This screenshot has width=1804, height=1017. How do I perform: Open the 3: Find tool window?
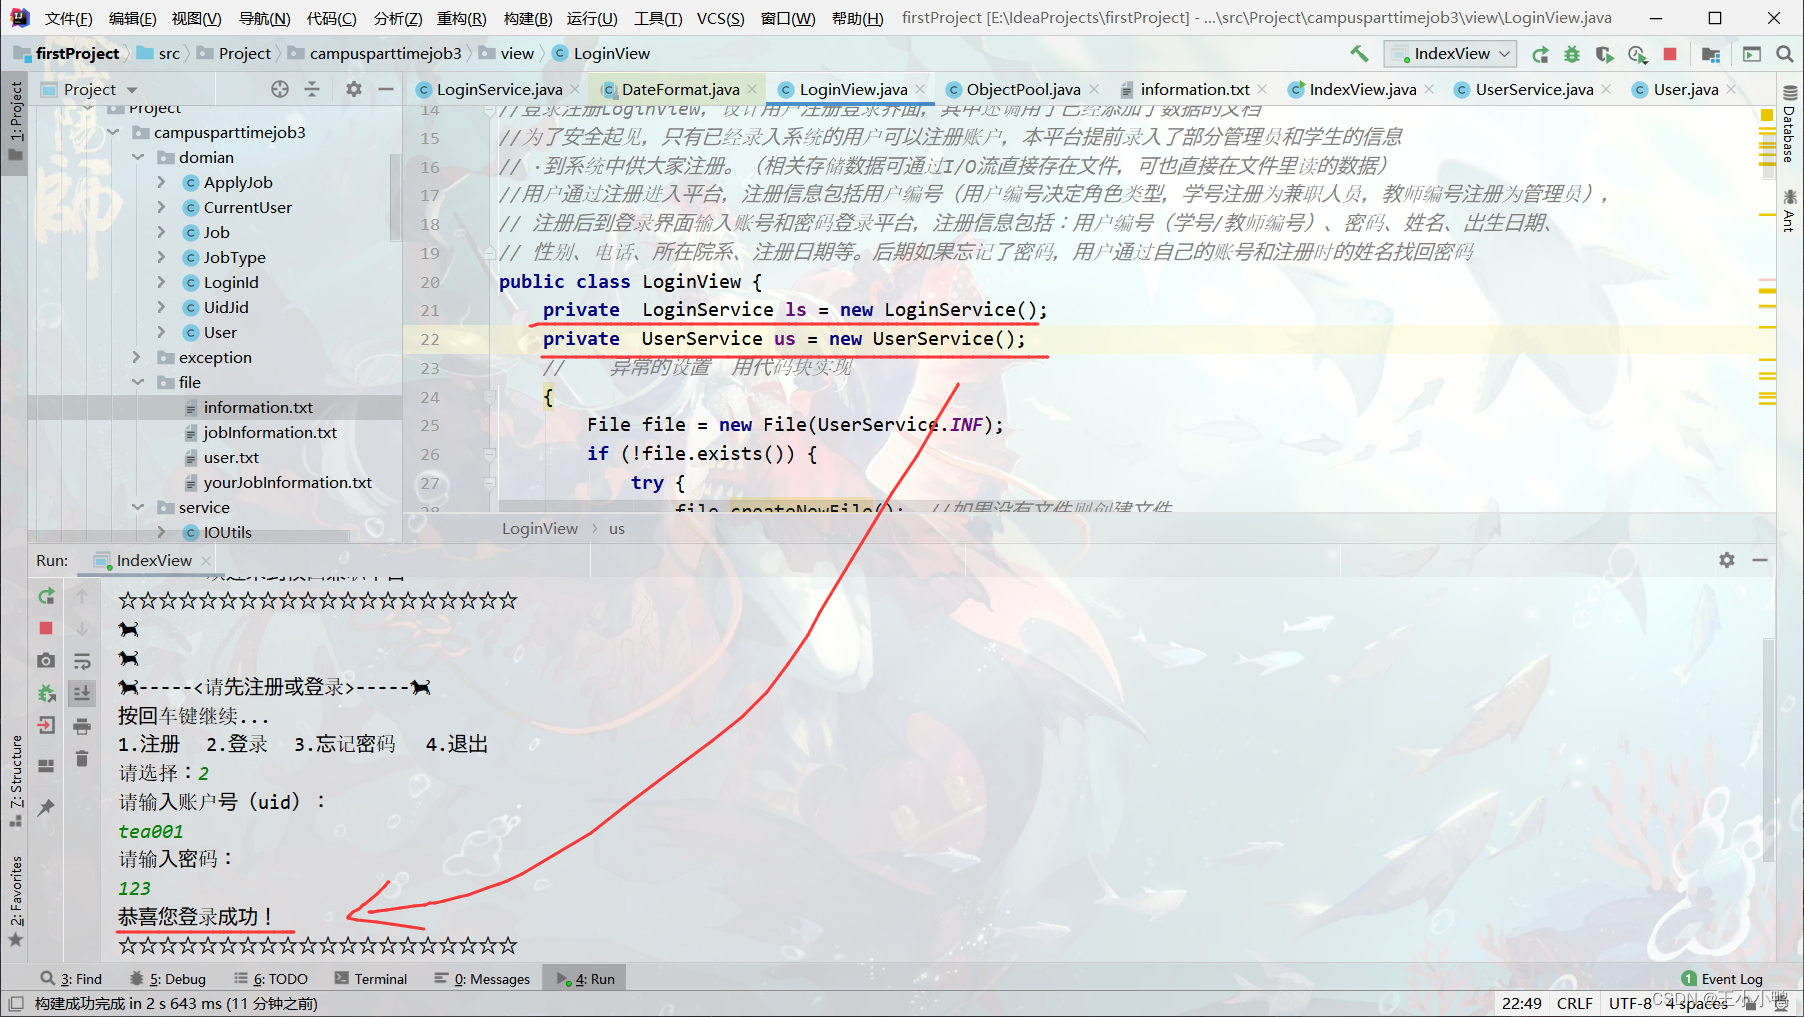(x=71, y=979)
